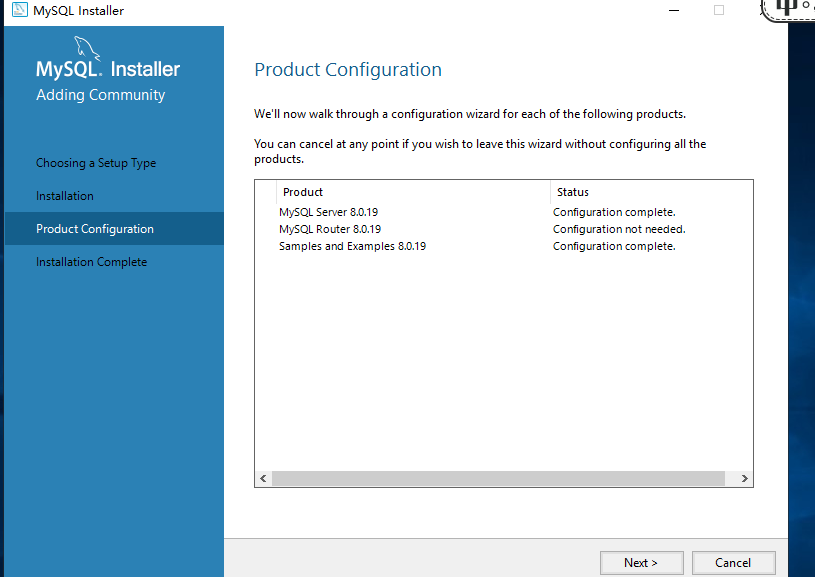The width and height of the screenshot is (815, 577).
Task: Click the highlighted Product Configuration step
Action: click(x=96, y=228)
